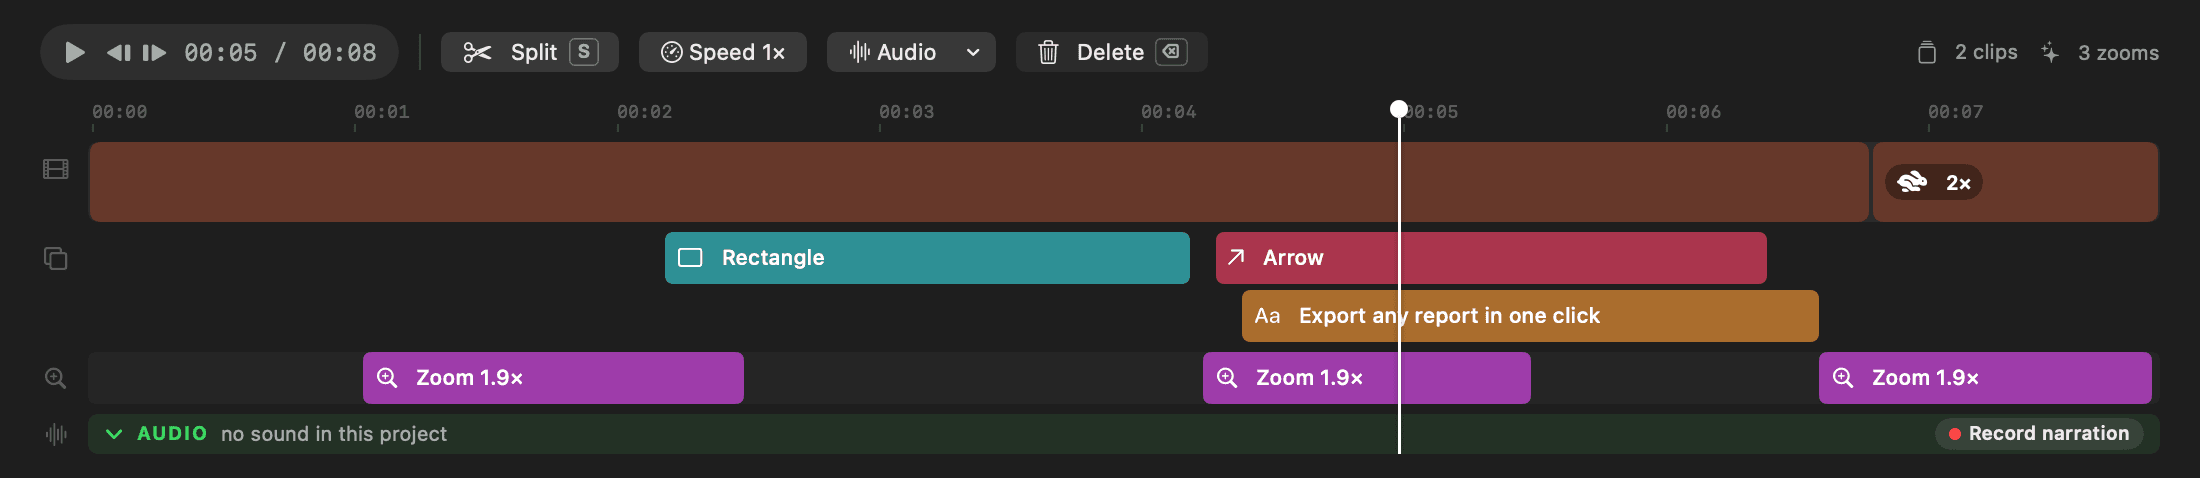
Task: Jump to the 00:04 ruler mark
Action: pyautogui.click(x=1168, y=112)
